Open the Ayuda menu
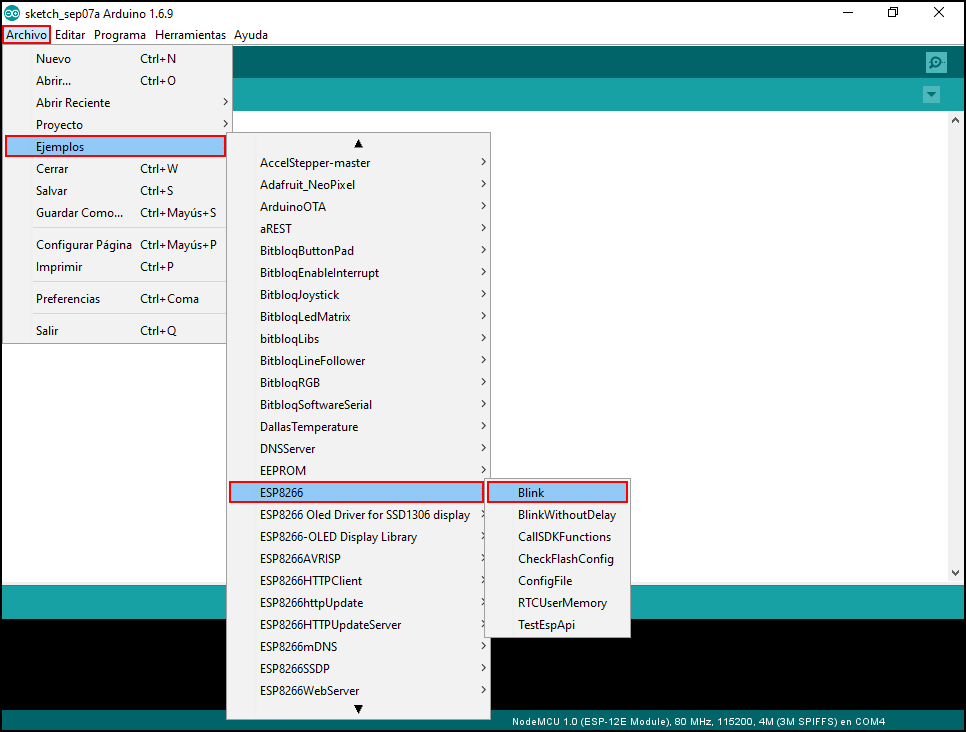Image resolution: width=966 pixels, height=732 pixels. coord(251,35)
